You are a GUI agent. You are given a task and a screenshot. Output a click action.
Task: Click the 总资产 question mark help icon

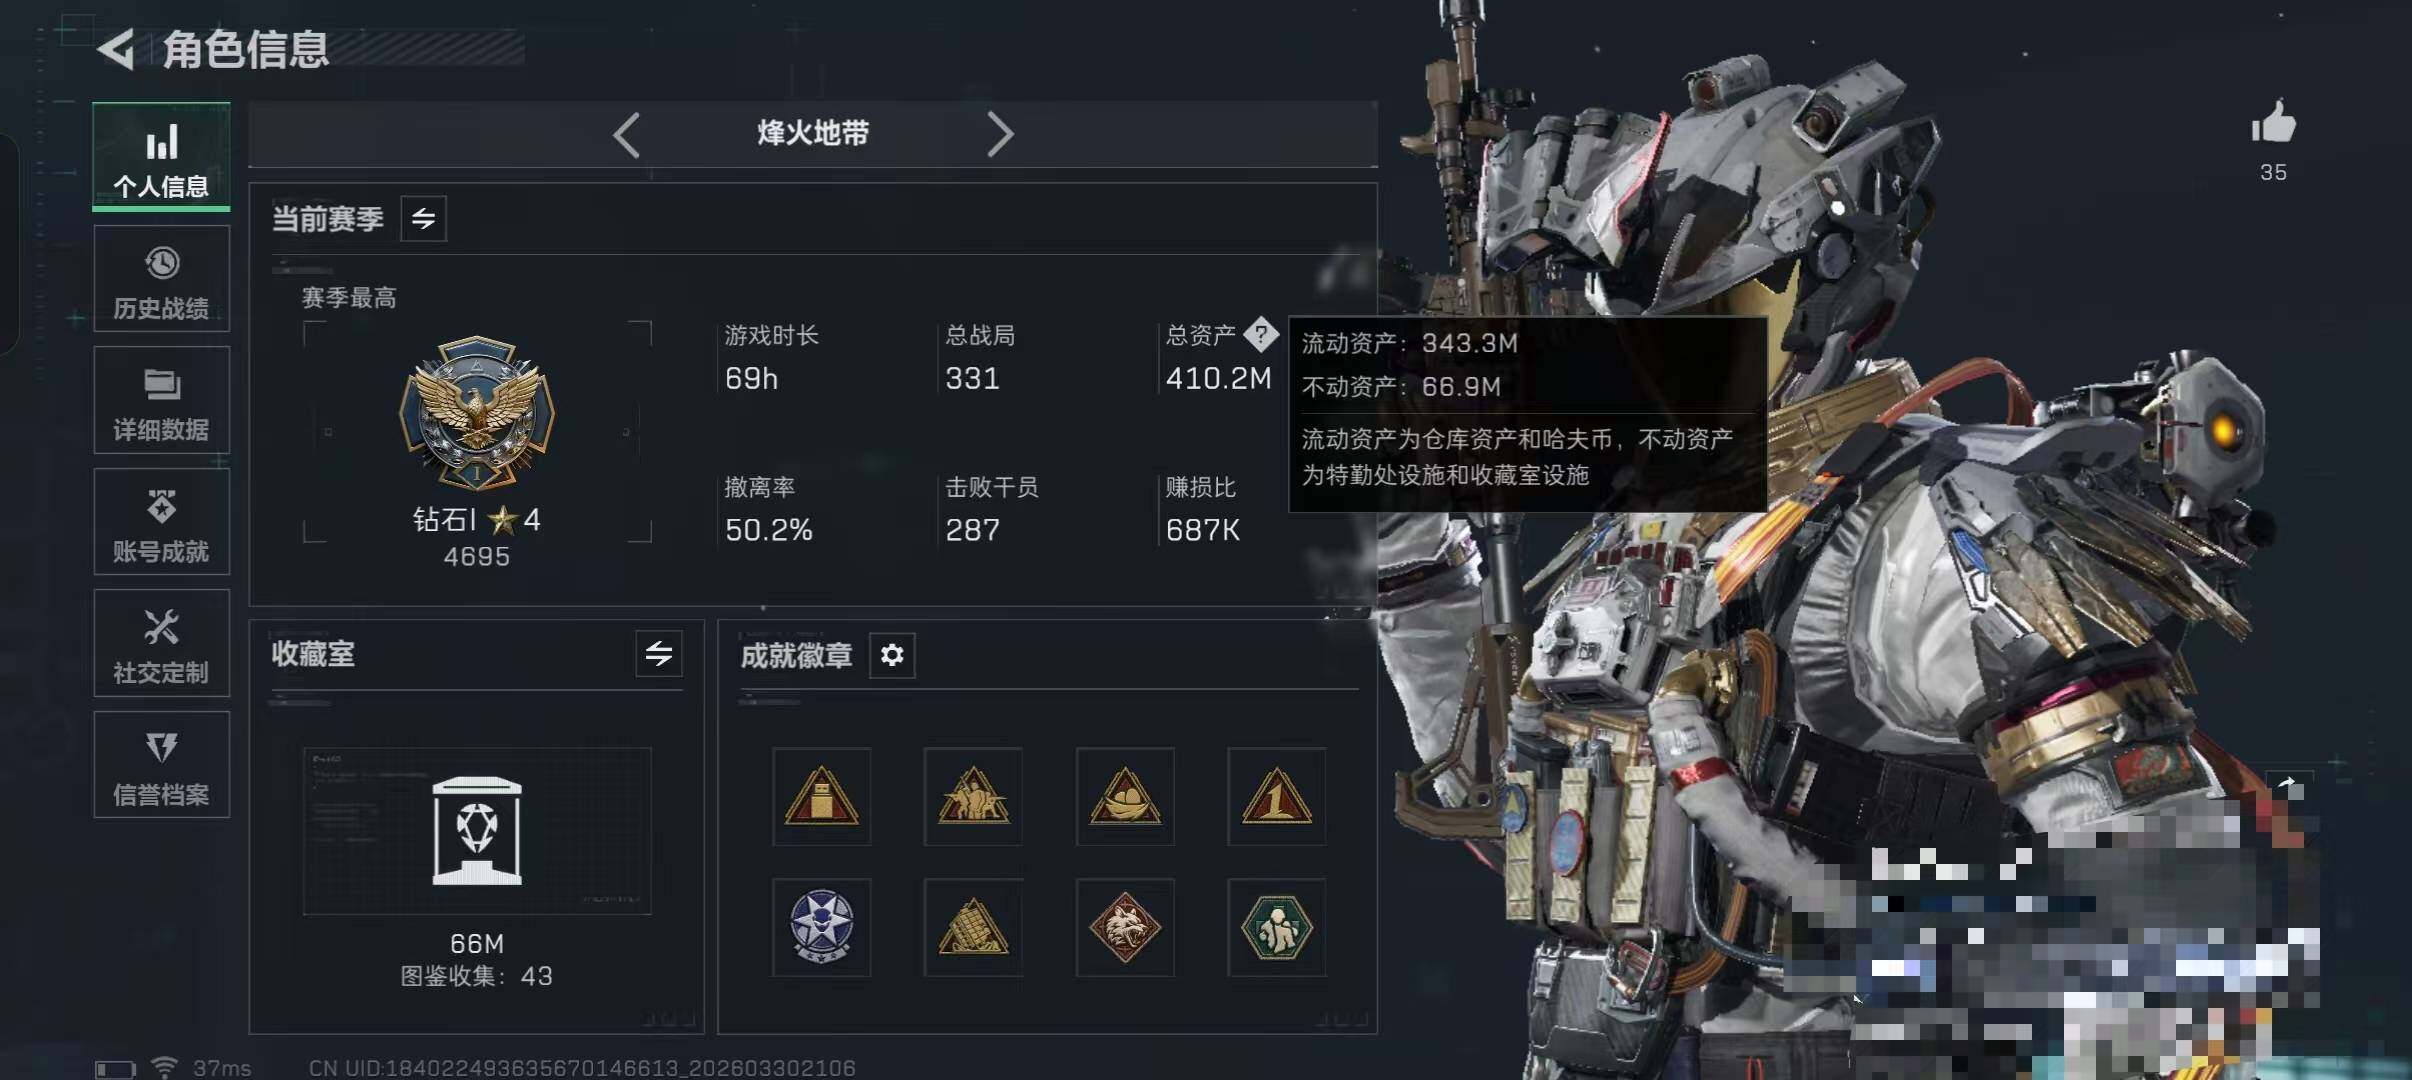tap(1261, 335)
